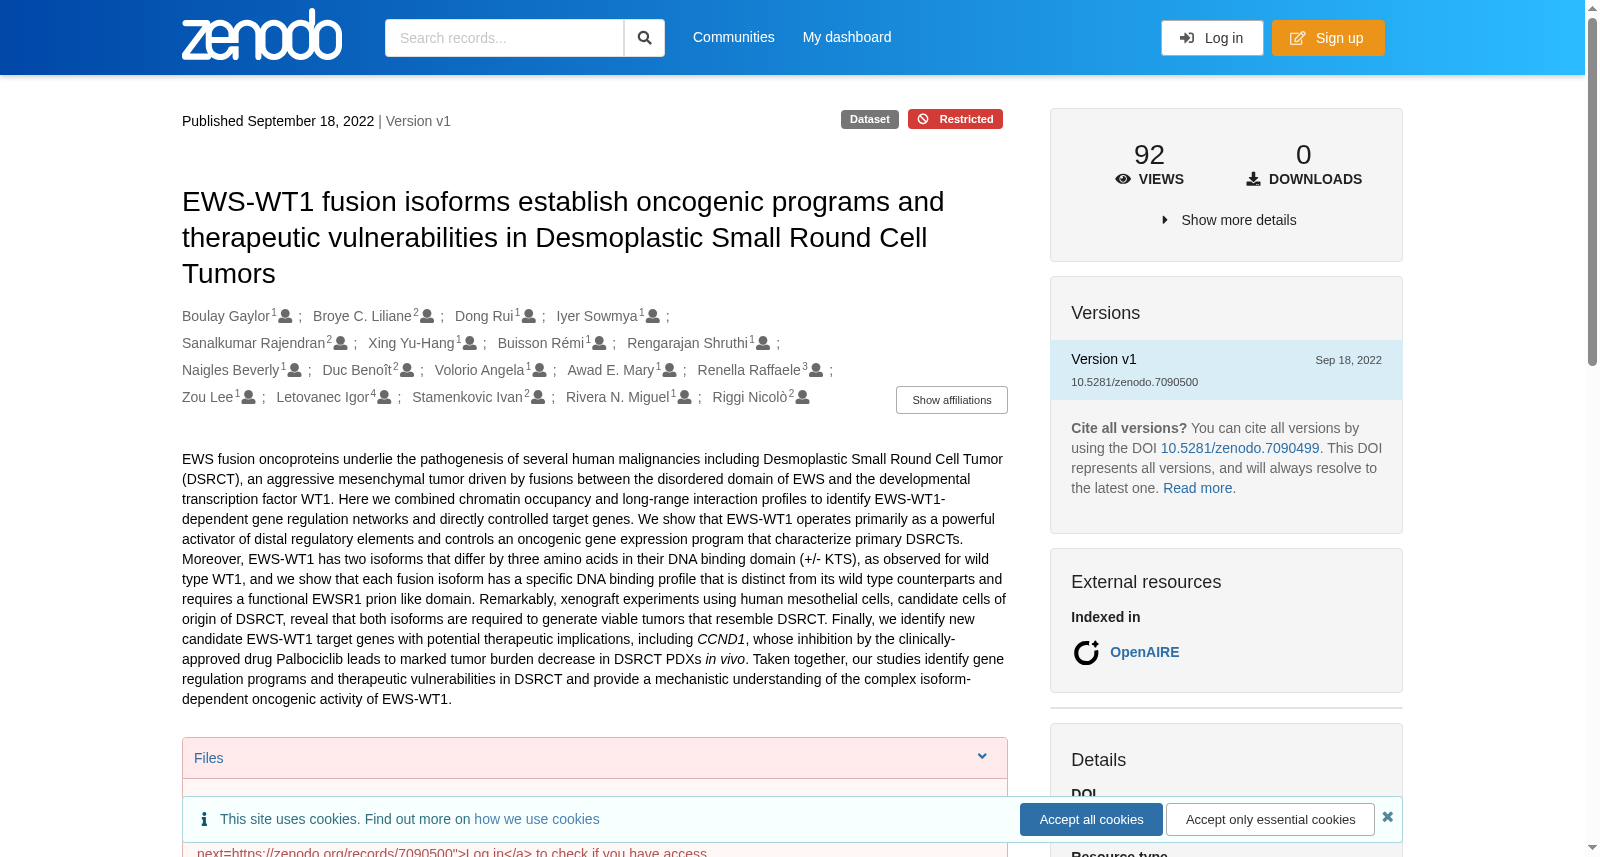Image resolution: width=1600 pixels, height=857 pixels.
Task: Click in the Search records field
Action: pyautogui.click(x=504, y=38)
